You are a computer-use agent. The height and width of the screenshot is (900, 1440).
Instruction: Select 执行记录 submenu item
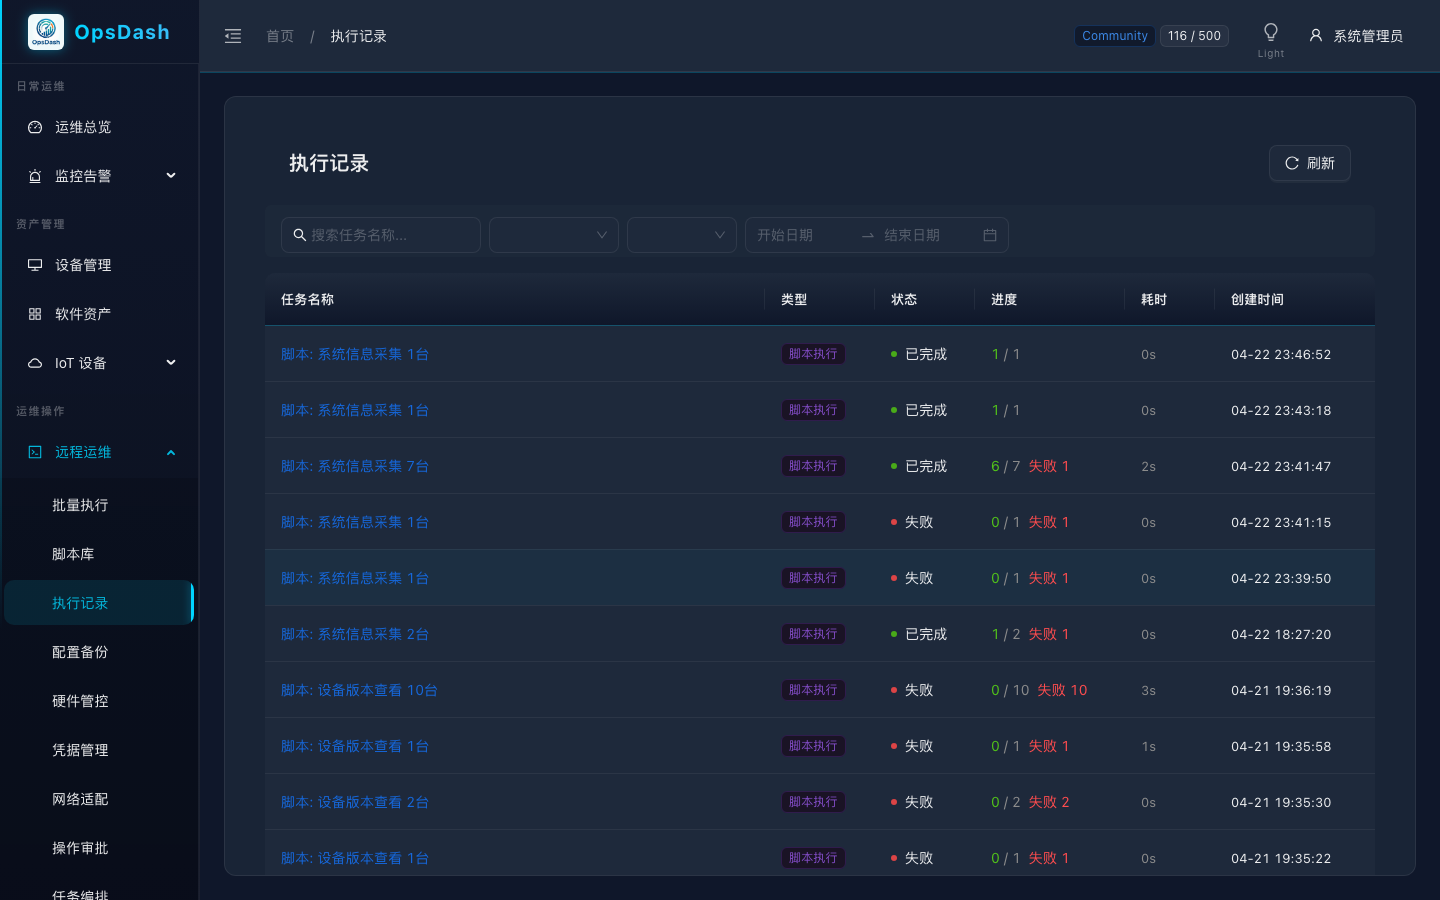pyautogui.click(x=99, y=603)
